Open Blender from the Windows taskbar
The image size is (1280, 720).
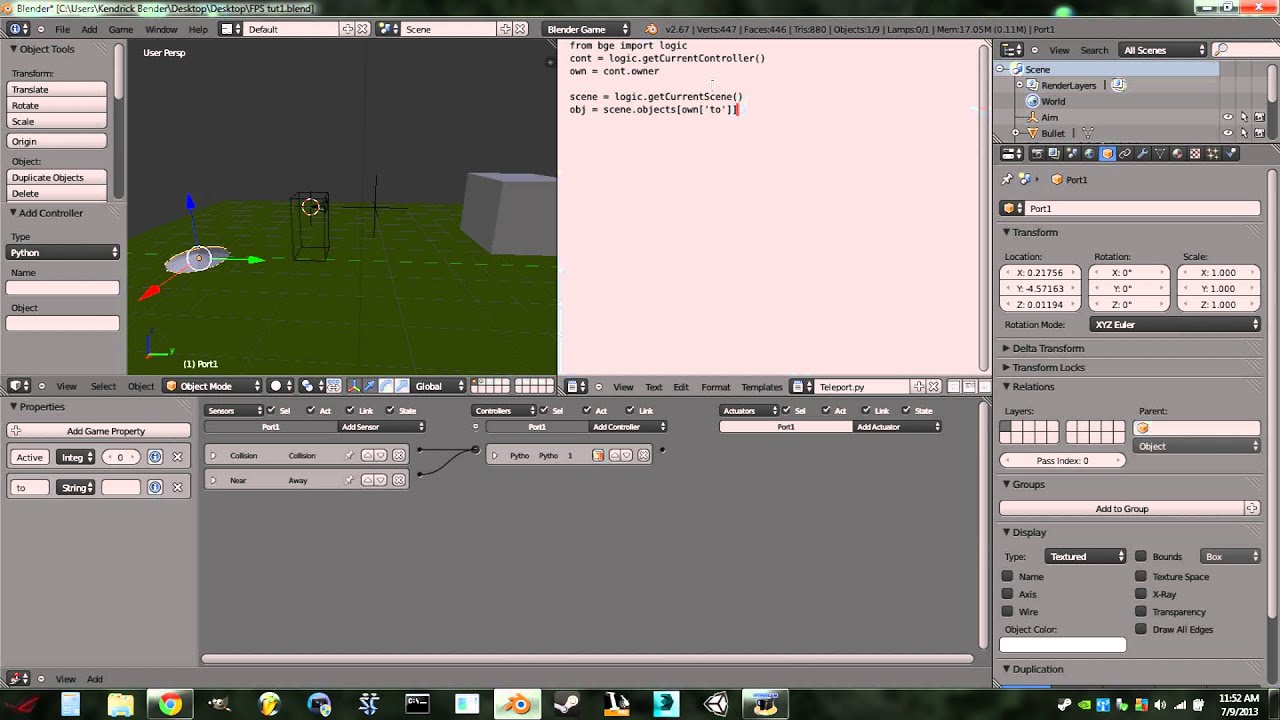517,704
